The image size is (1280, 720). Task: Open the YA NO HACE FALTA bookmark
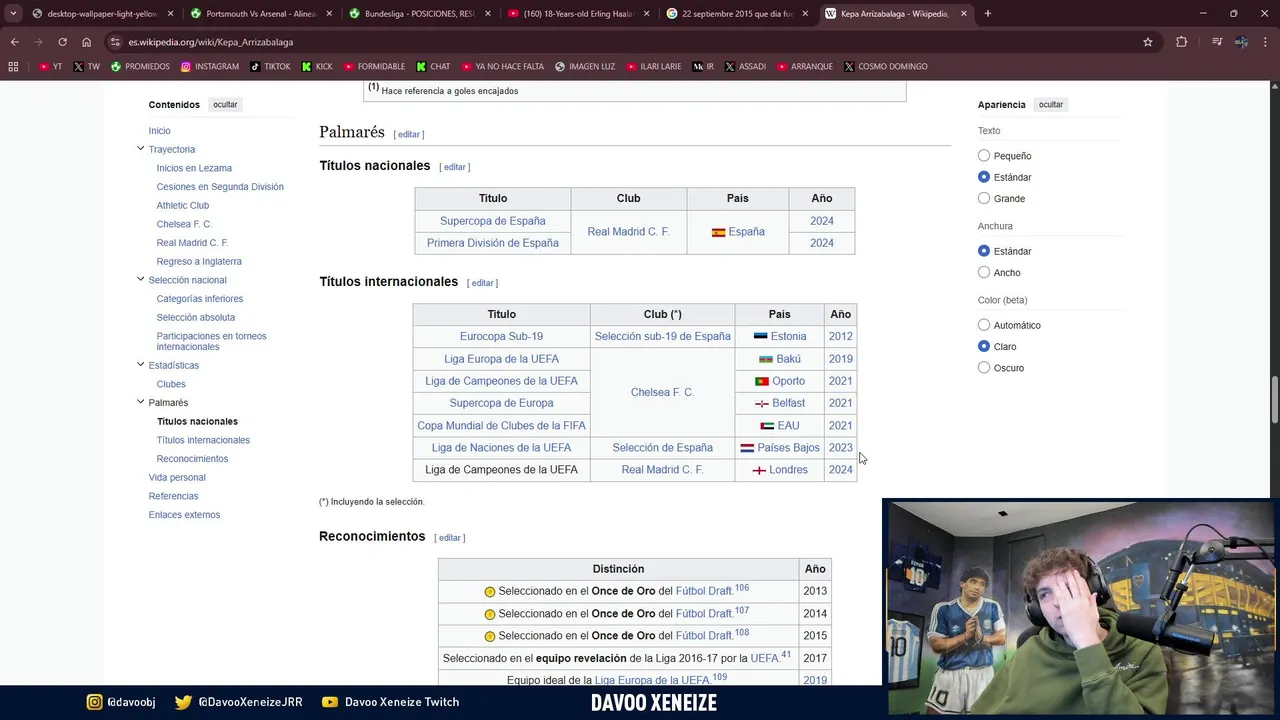[x=503, y=67]
